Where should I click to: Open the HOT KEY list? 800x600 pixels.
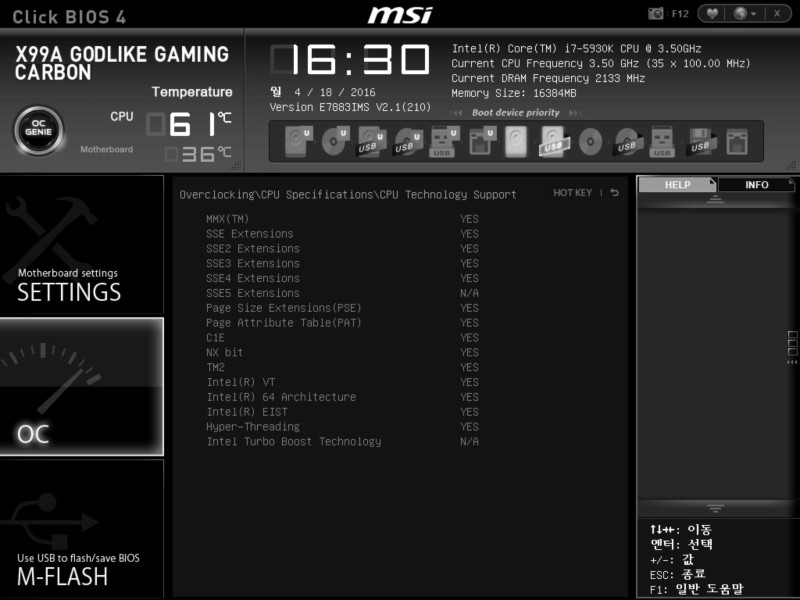point(572,193)
